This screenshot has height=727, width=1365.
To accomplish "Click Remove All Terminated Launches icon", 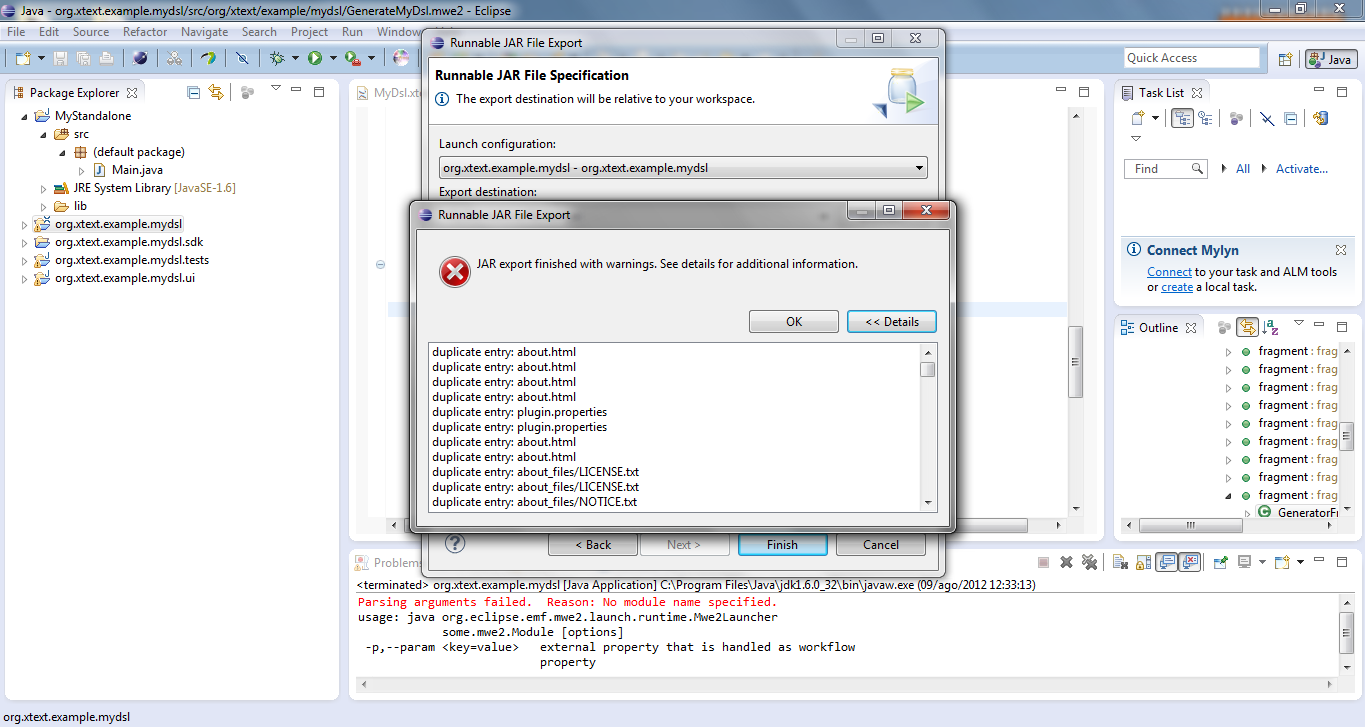I will tap(1089, 563).
